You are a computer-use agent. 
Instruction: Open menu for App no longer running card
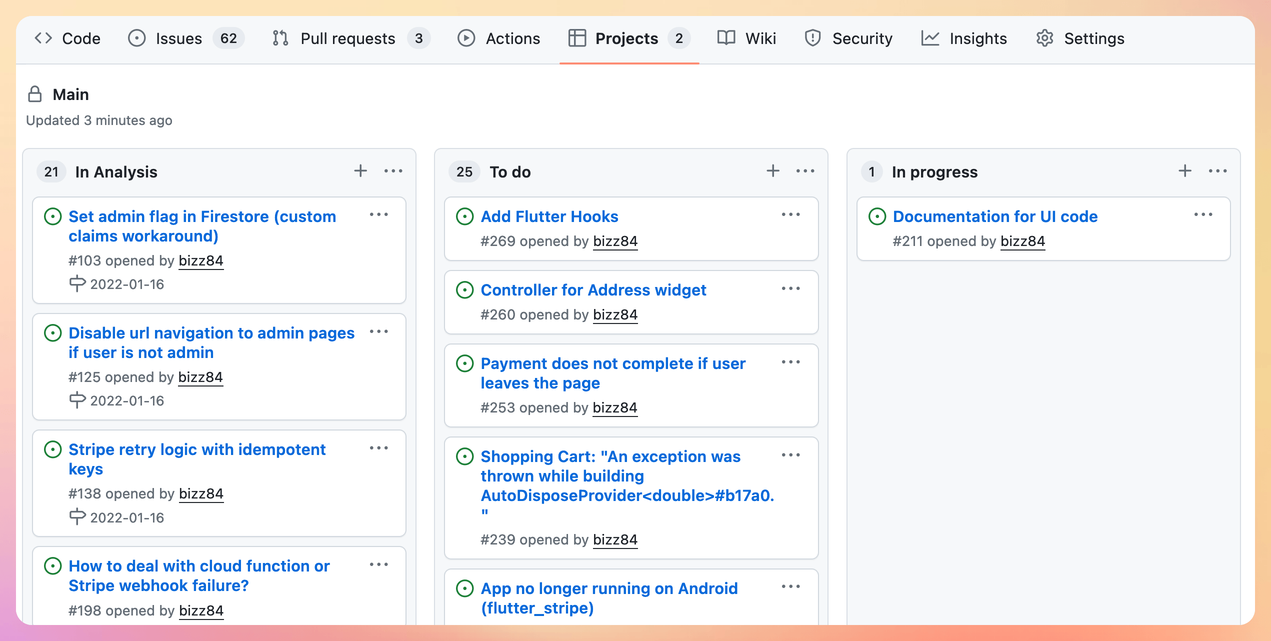791,587
